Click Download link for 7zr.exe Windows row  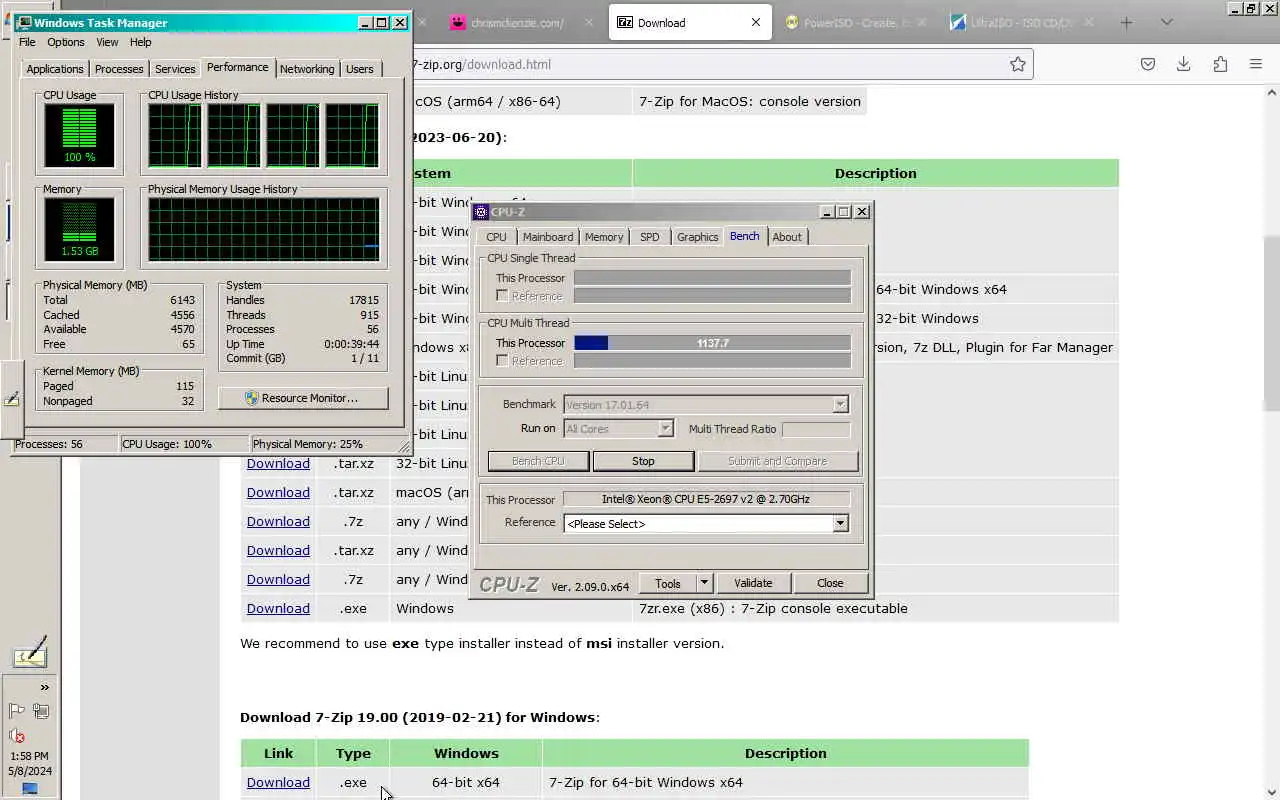(278, 608)
